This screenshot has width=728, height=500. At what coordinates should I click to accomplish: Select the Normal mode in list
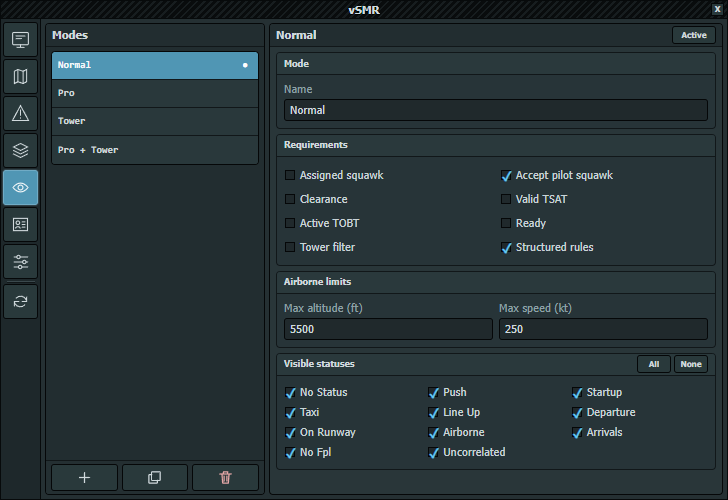click(155, 65)
